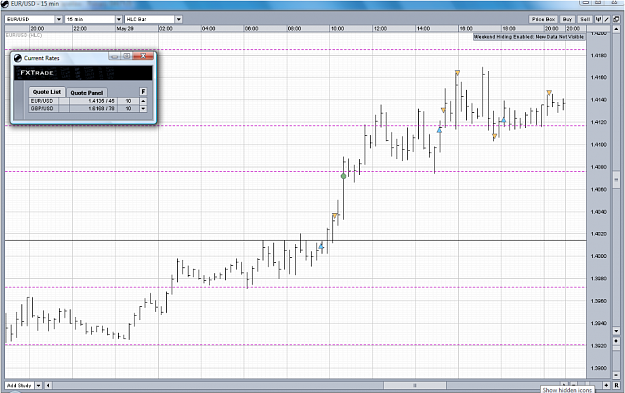Viewport: 625px width, 393px height.
Task: Close the Current Rates window
Action: pos(143,56)
